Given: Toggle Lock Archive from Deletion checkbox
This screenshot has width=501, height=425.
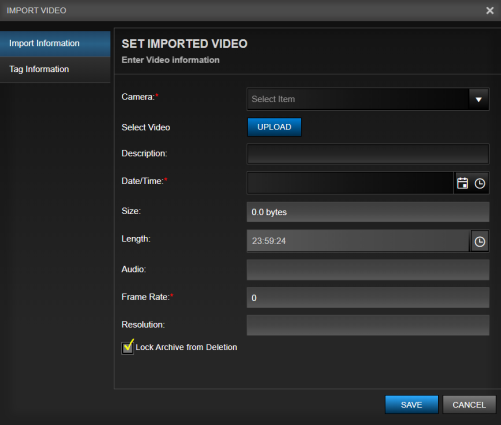Looking at the screenshot, I should 127,348.
